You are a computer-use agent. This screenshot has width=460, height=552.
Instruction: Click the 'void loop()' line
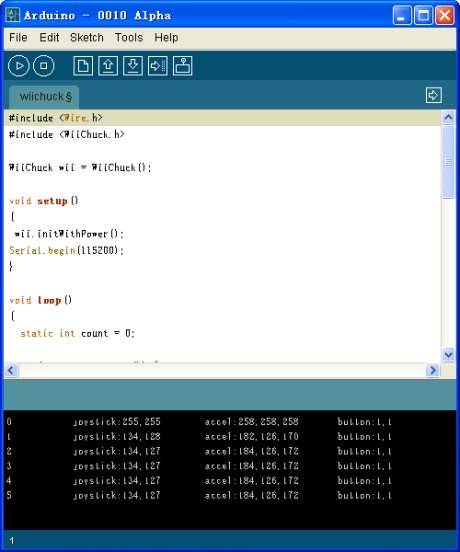(x=40, y=300)
